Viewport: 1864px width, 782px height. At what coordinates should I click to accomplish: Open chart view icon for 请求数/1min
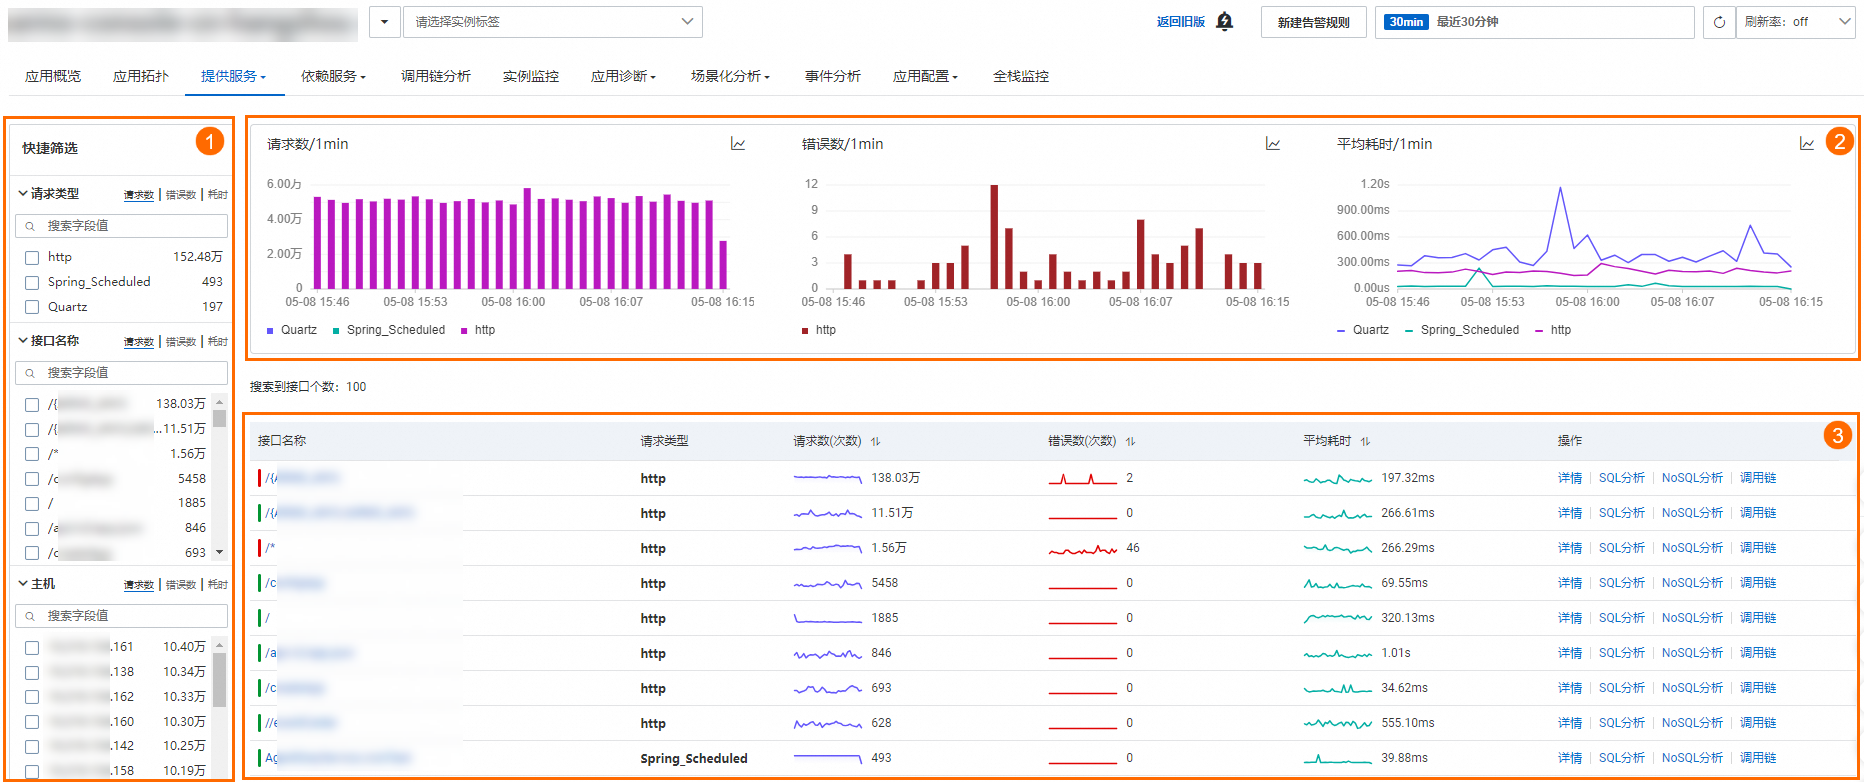(x=738, y=144)
